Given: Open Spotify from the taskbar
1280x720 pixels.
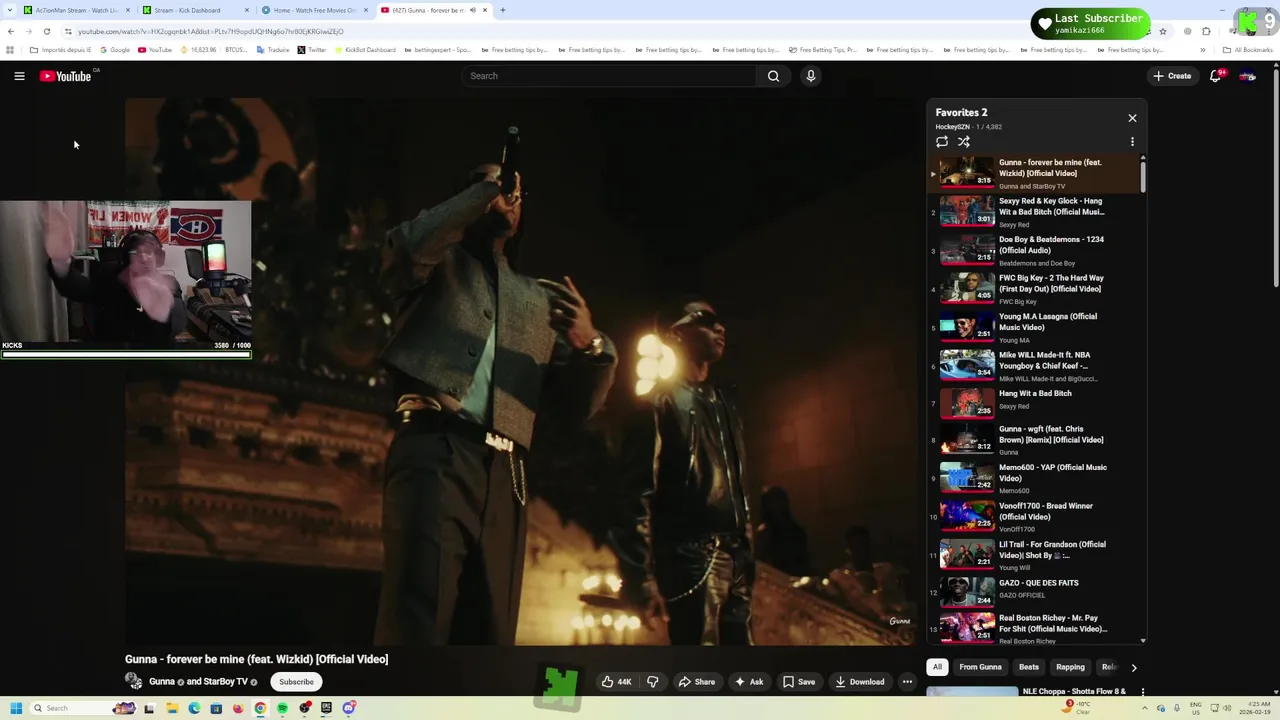Looking at the screenshot, I should (x=282, y=708).
